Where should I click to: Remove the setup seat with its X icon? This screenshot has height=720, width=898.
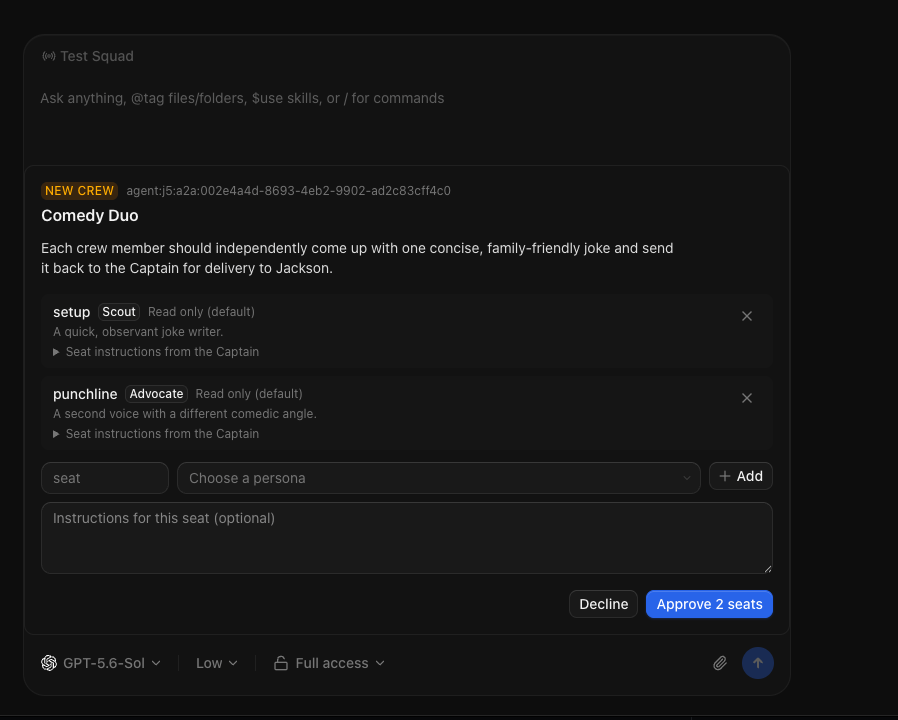point(747,316)
